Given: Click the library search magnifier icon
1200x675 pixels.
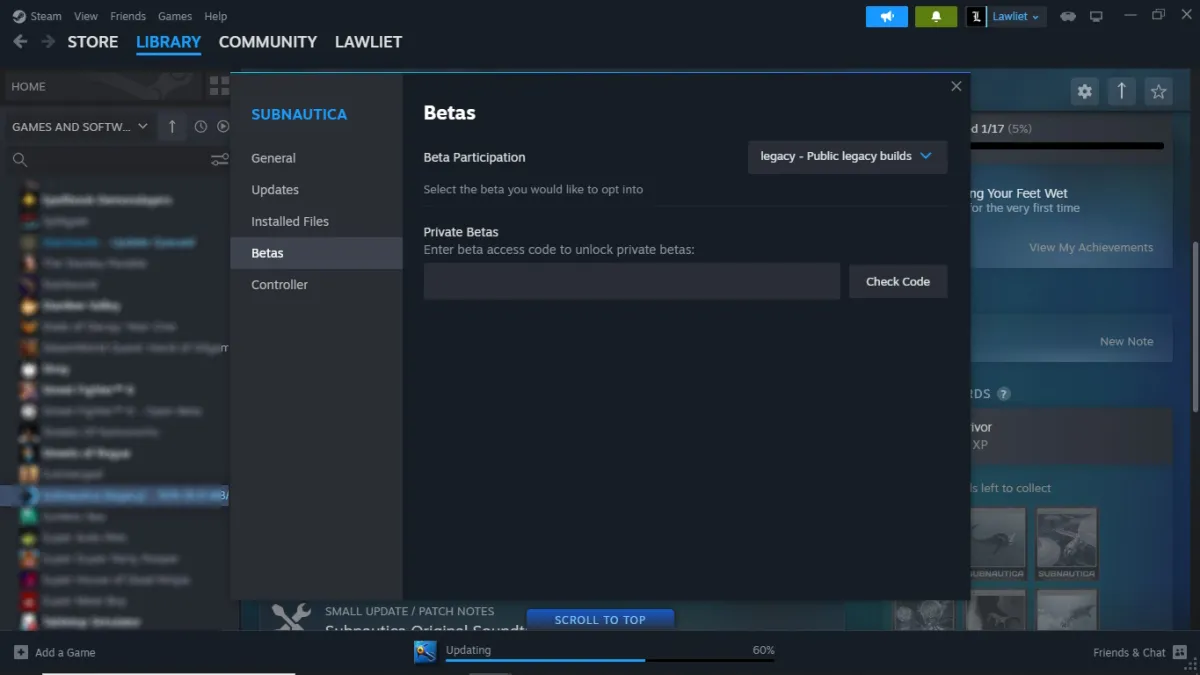Looking at the screenshot, I should (20, 160).
